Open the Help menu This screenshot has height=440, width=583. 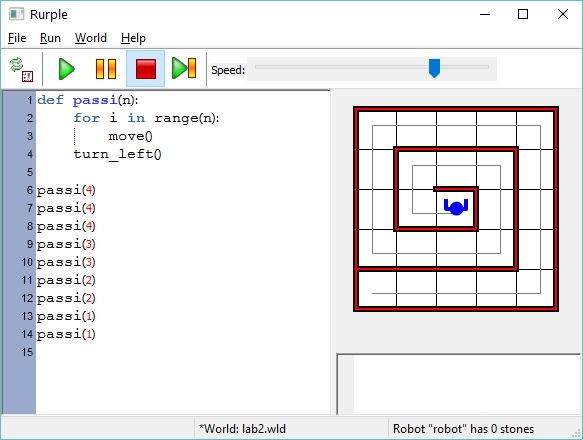[x=133, y=38]
